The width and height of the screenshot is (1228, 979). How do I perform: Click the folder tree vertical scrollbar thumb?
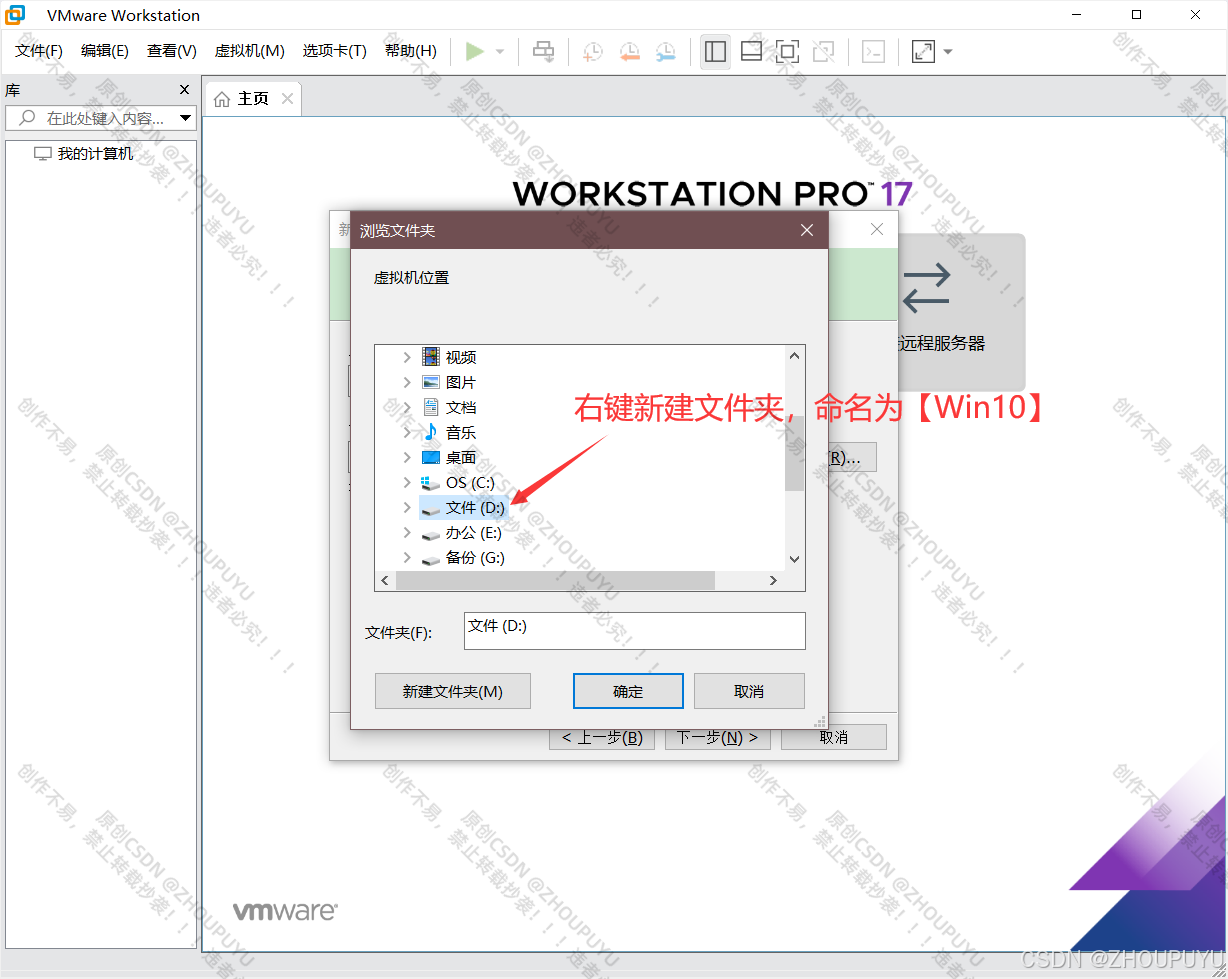(794, 453)
